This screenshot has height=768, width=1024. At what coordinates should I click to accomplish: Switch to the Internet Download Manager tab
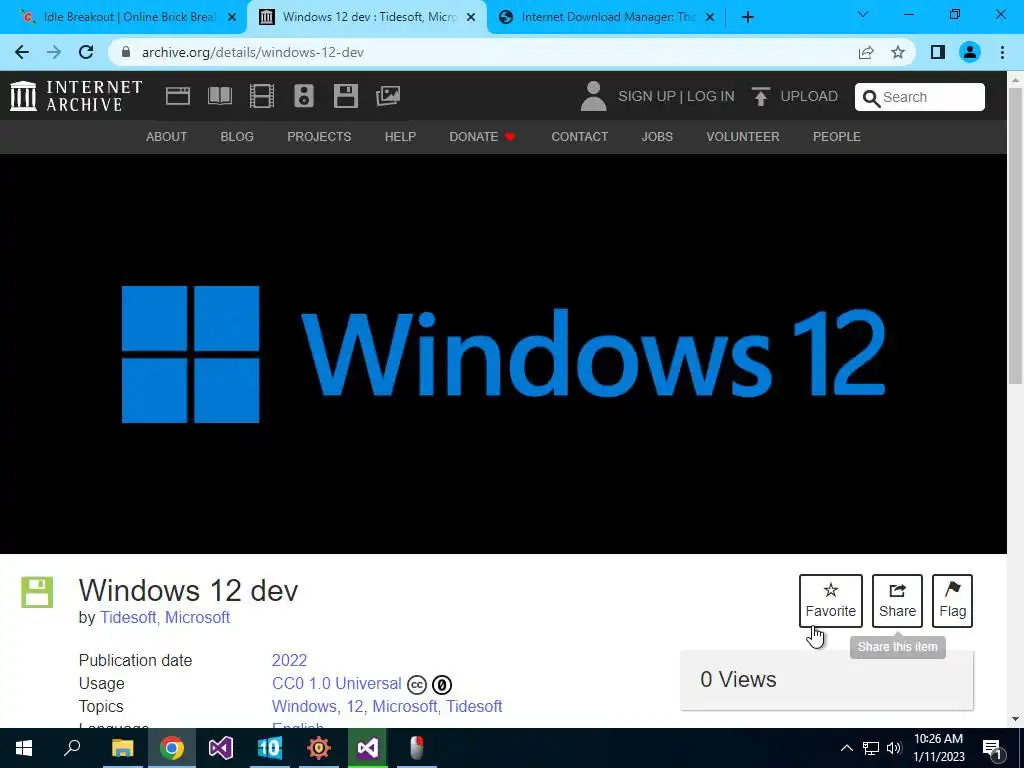[605, 17]
